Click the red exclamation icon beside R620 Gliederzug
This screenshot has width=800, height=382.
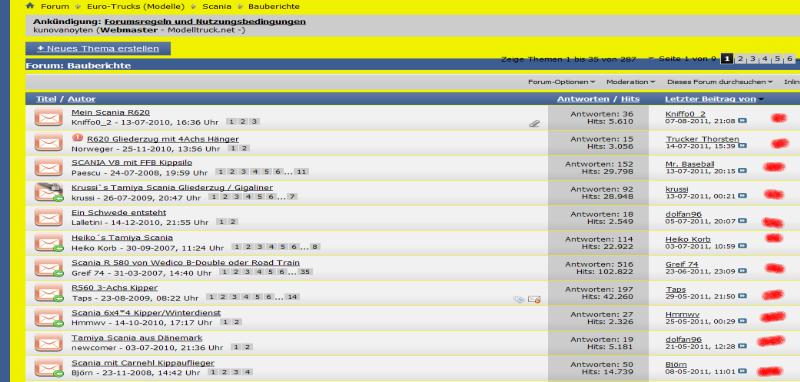[x=78, y=138]
